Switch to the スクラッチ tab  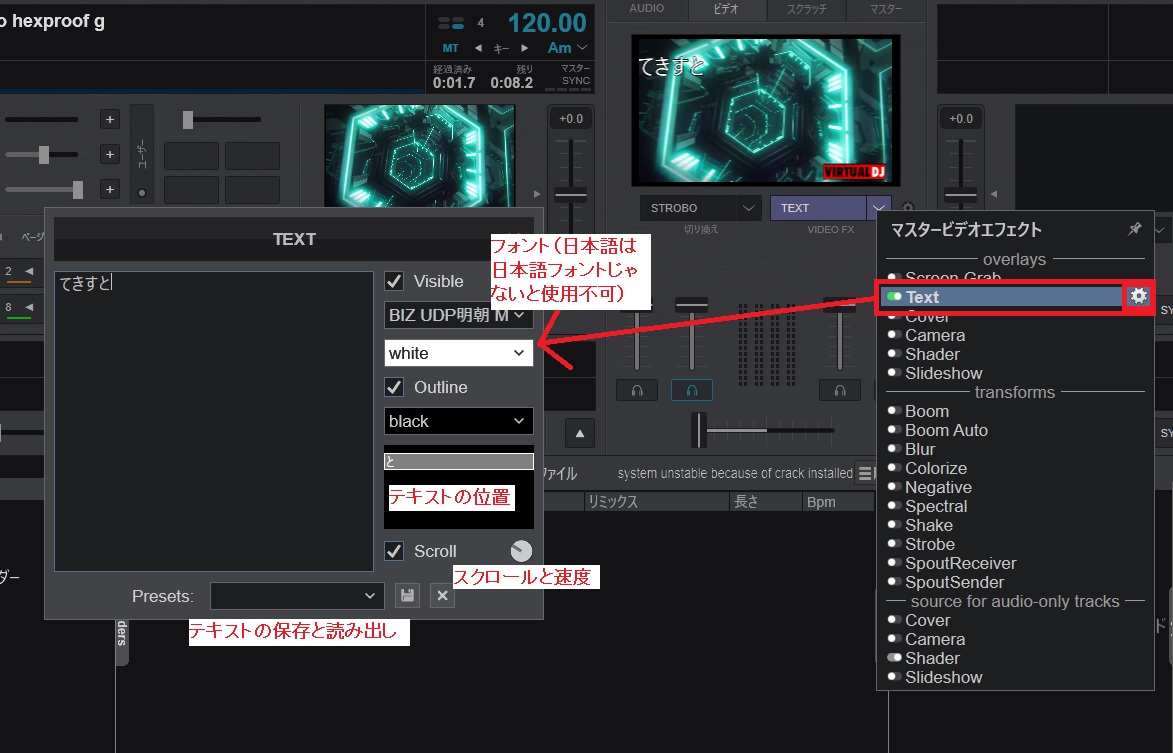[x=806, y=9]
